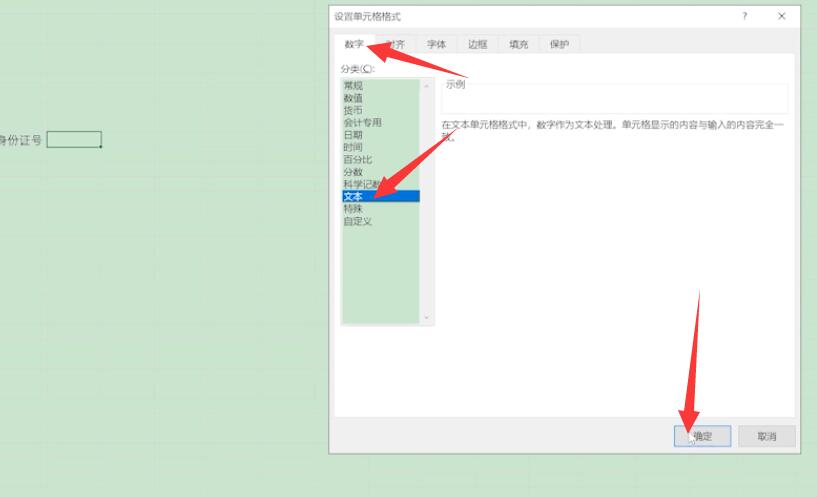Select 分数 category

point(381,172)
